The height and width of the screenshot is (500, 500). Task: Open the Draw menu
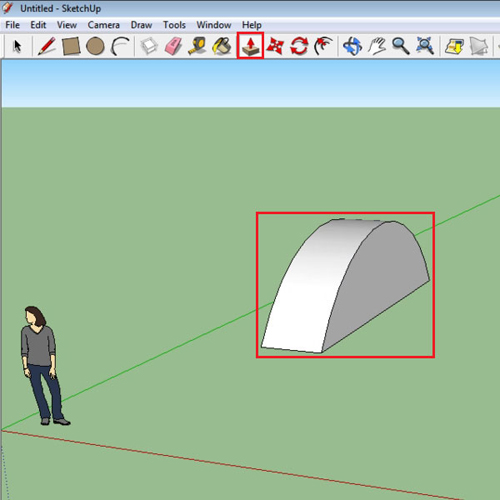click(x=141, y=25)
